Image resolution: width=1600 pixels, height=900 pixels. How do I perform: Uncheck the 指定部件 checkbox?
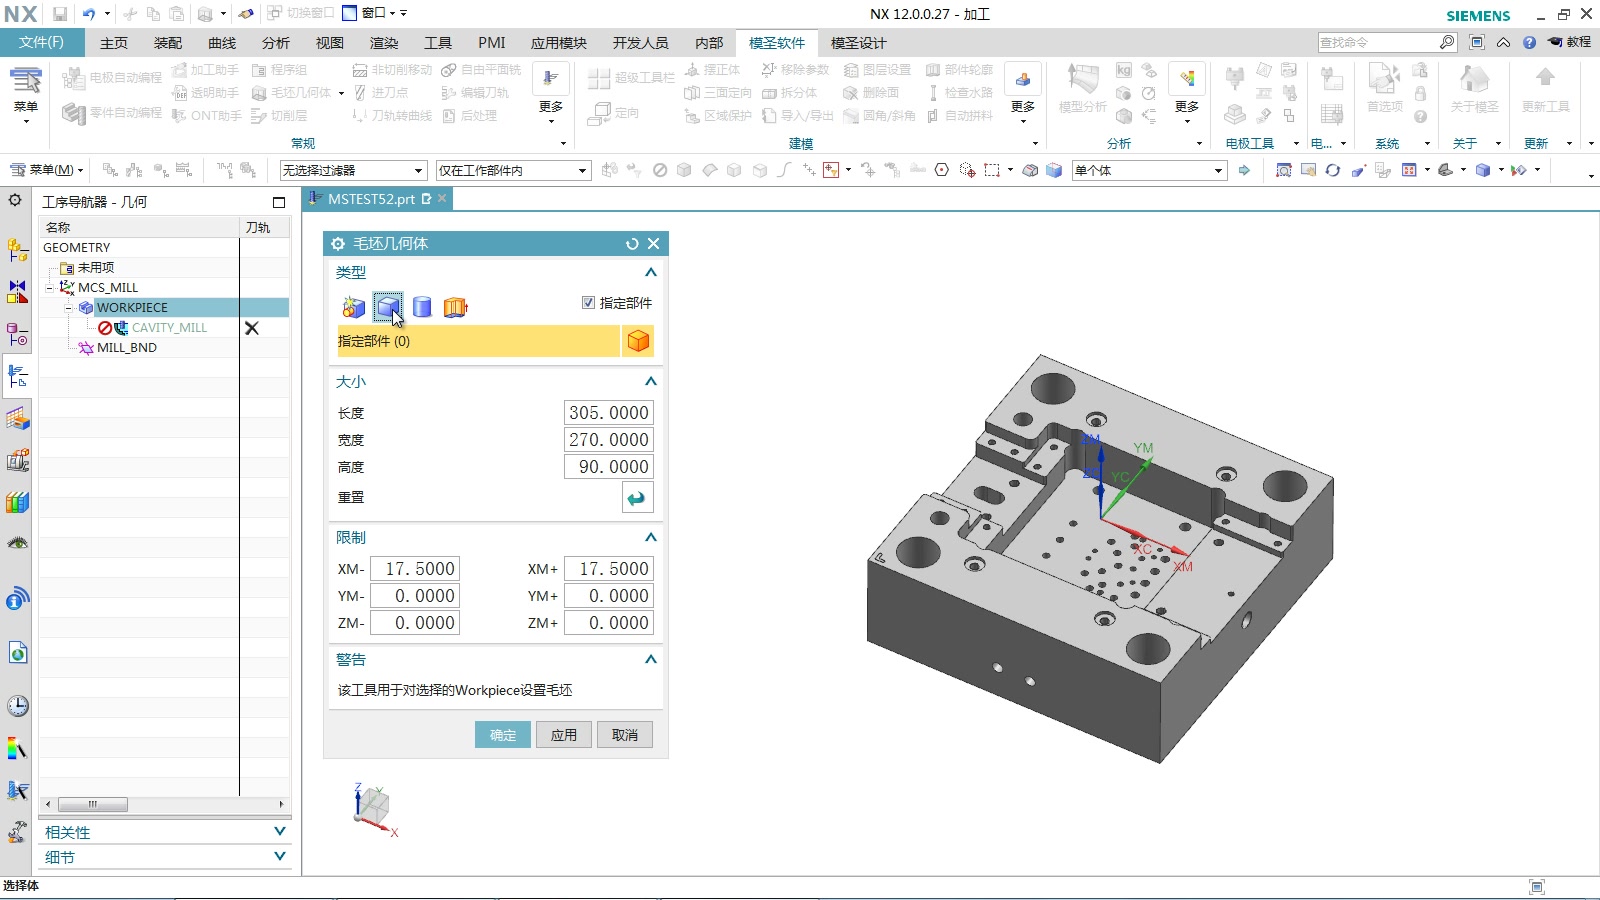coord(588,303)
